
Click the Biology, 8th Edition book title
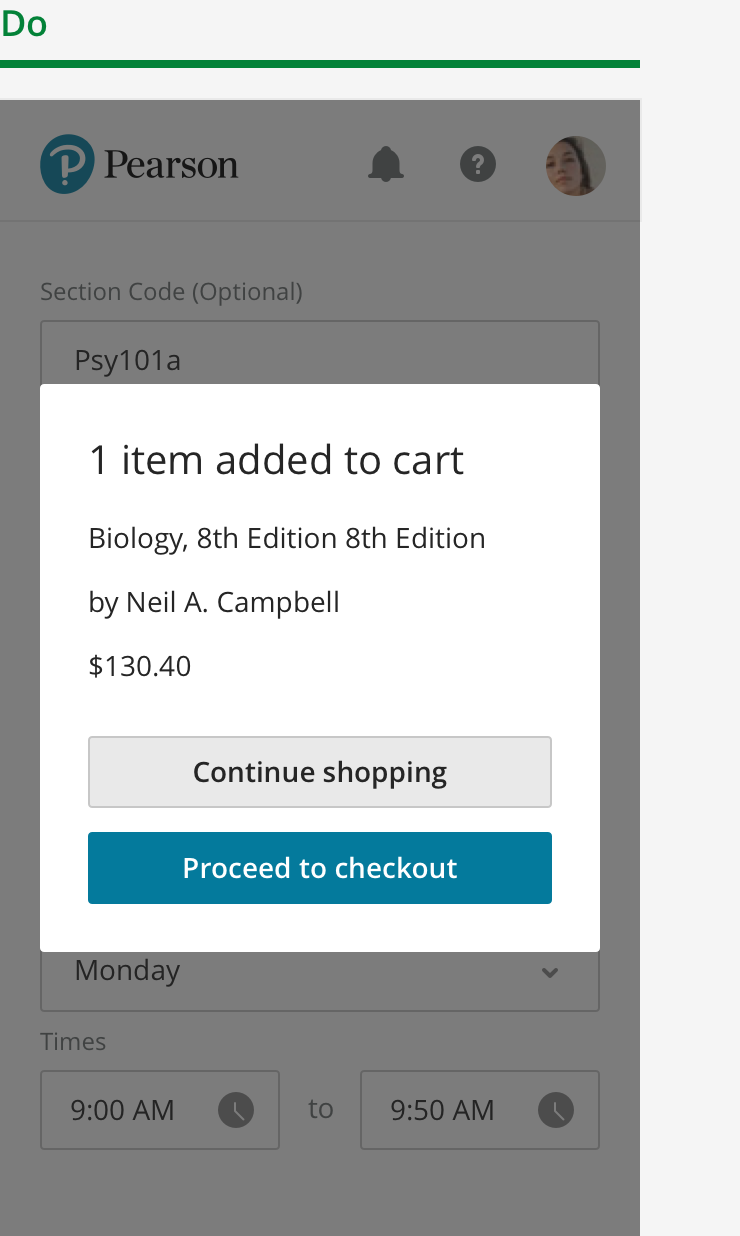tap(287, 538)
